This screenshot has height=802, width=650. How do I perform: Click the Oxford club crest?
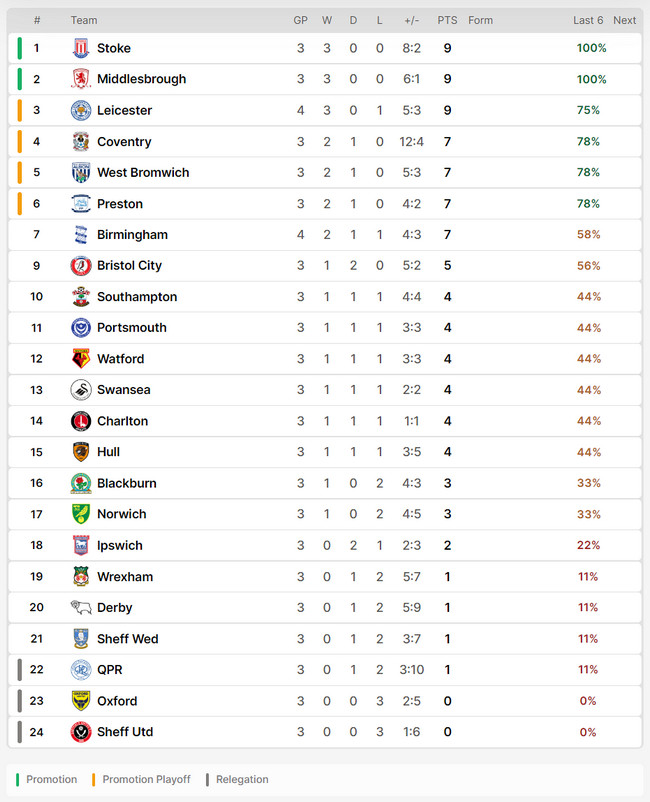click(81, 701)
